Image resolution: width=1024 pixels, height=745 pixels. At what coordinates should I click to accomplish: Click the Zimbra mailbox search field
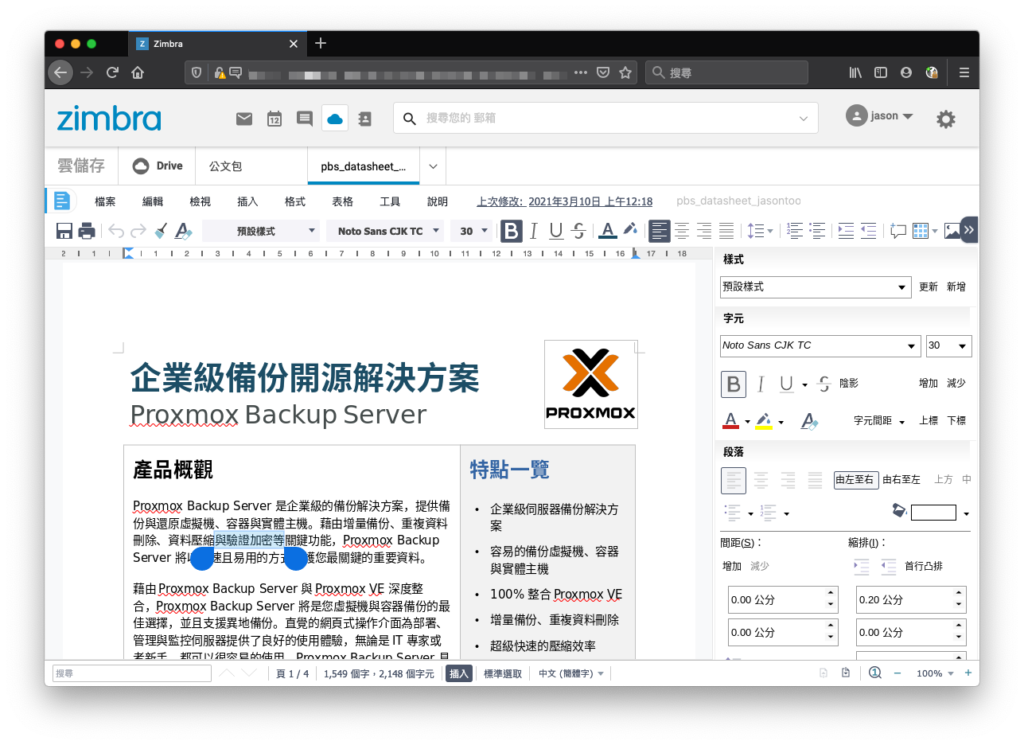605,118
